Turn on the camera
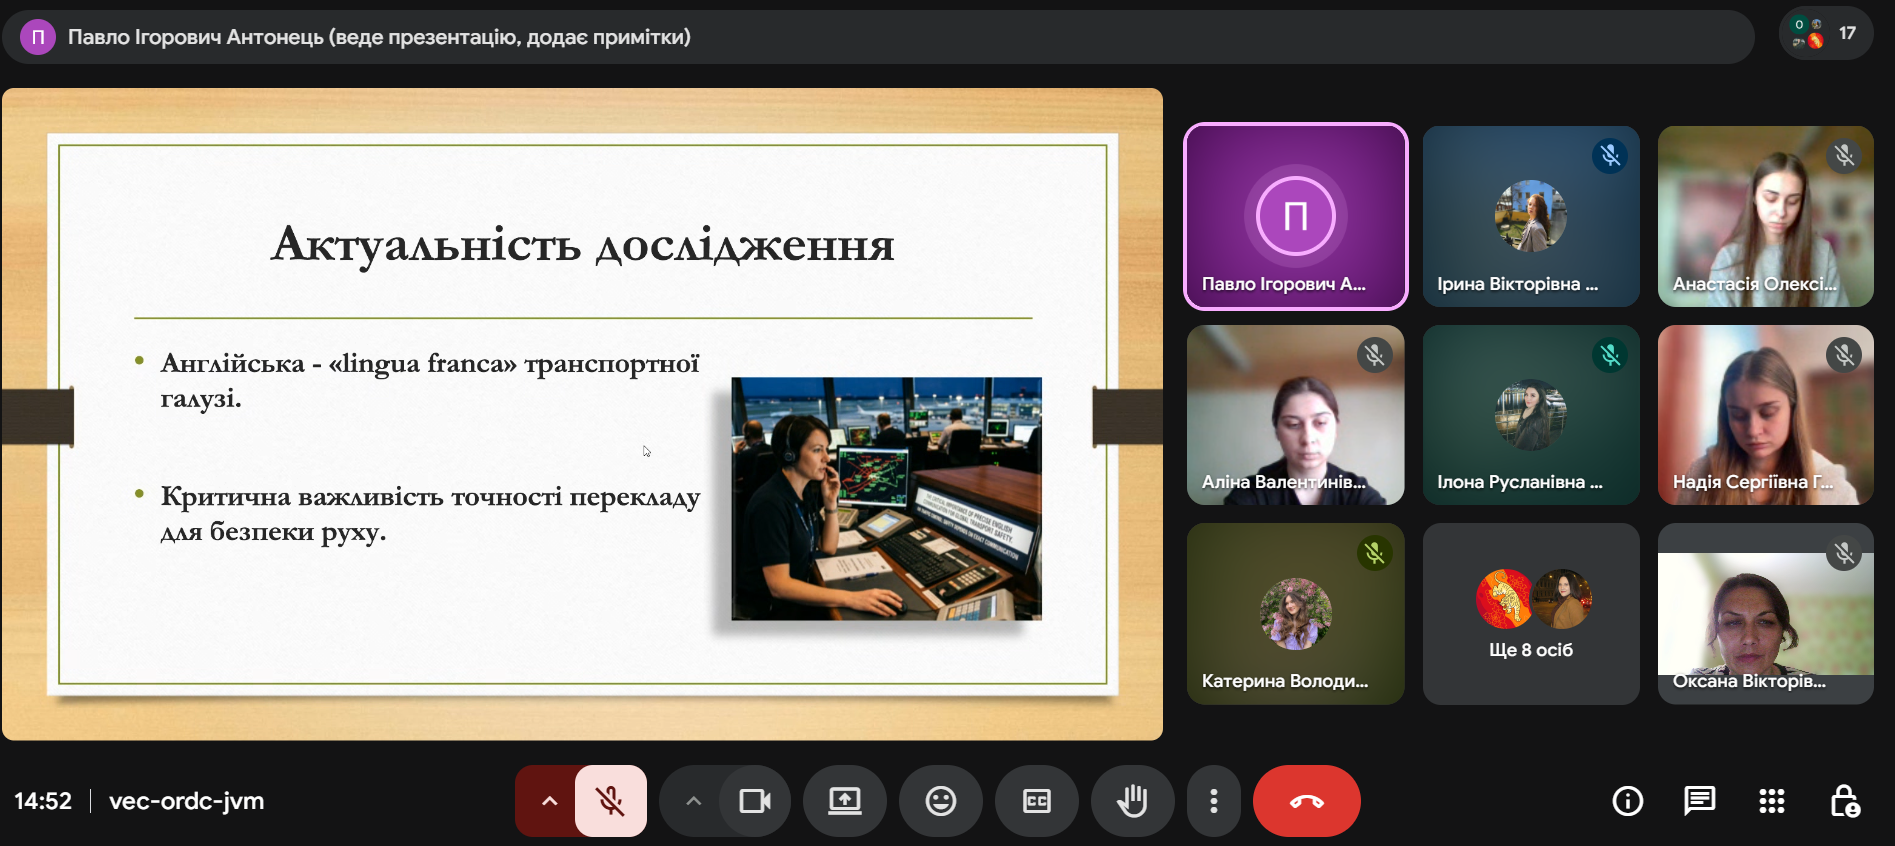 point(754,801)
